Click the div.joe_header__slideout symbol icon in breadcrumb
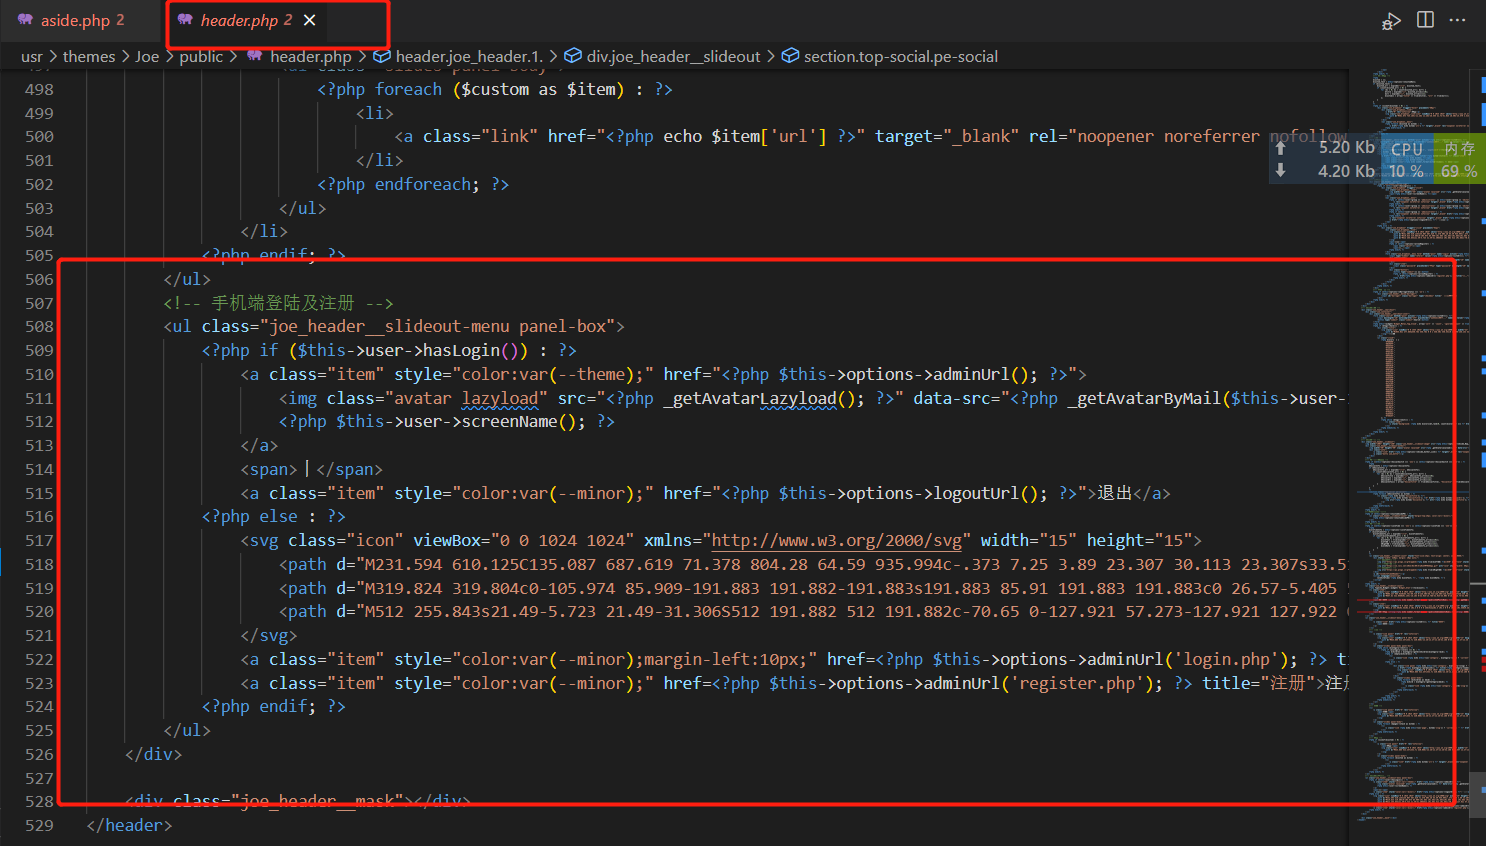 click(573, 56)
